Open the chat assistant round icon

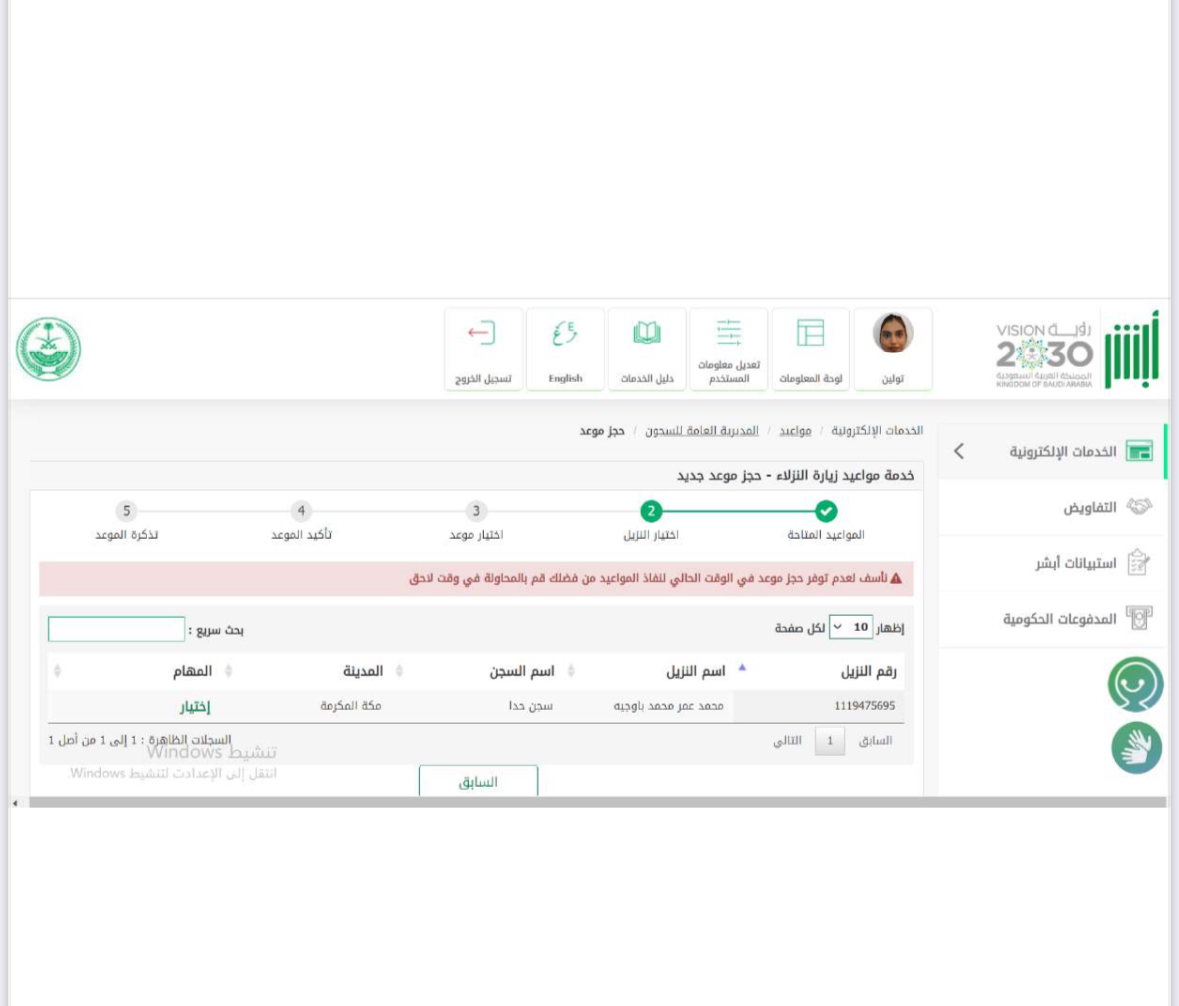point(1135,684)
